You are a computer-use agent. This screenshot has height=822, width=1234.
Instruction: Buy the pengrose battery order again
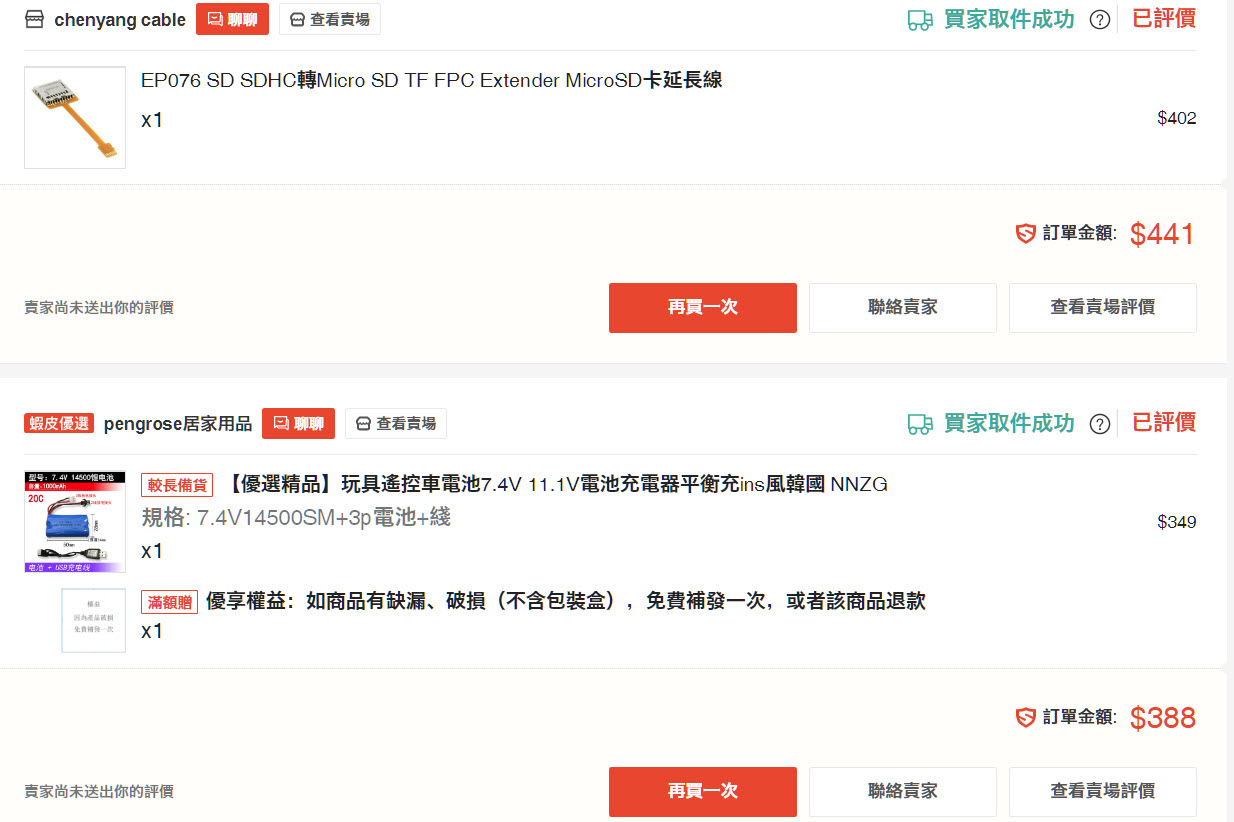coord(703,792)
